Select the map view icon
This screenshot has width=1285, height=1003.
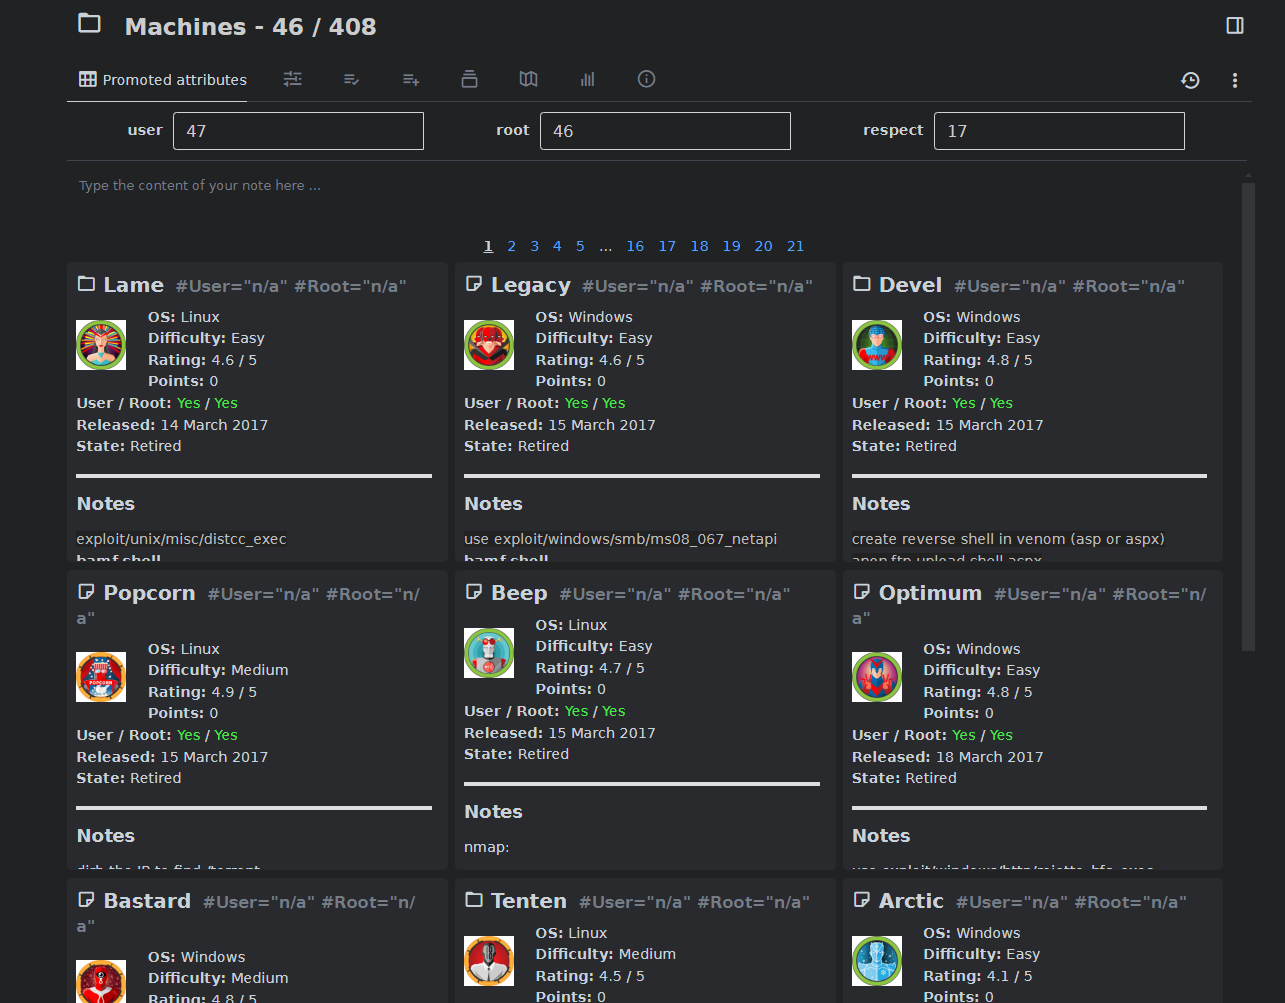(528, 79)
